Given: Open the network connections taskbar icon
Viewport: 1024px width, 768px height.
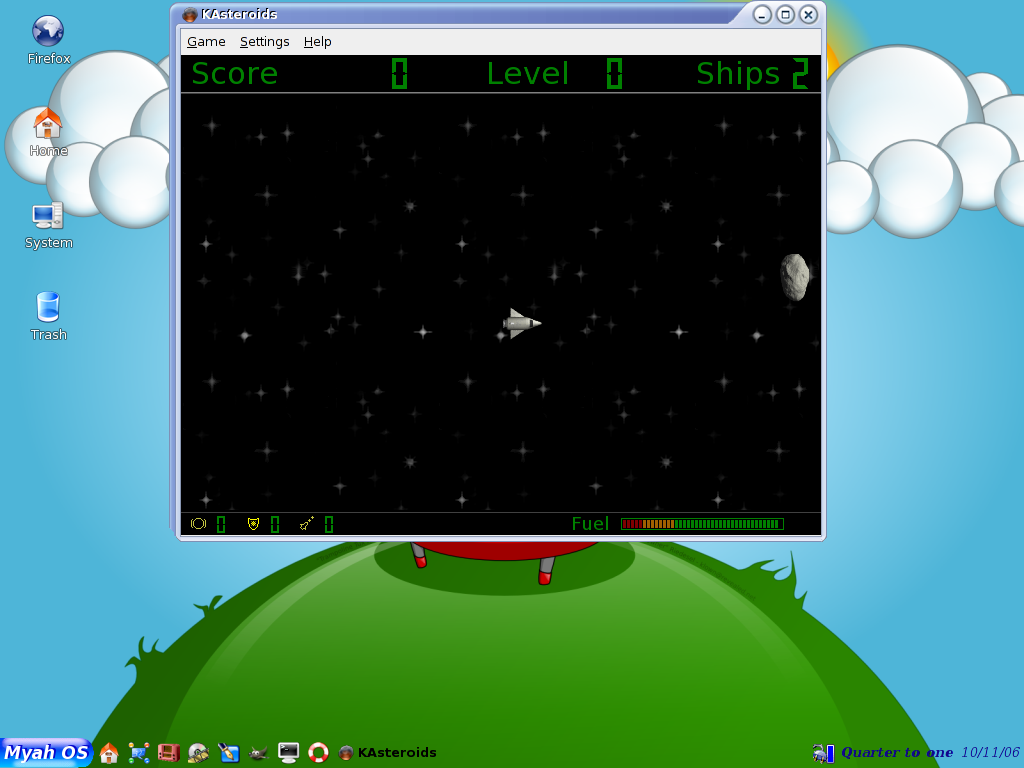Looking at the screenshot, I should point(138,753).
